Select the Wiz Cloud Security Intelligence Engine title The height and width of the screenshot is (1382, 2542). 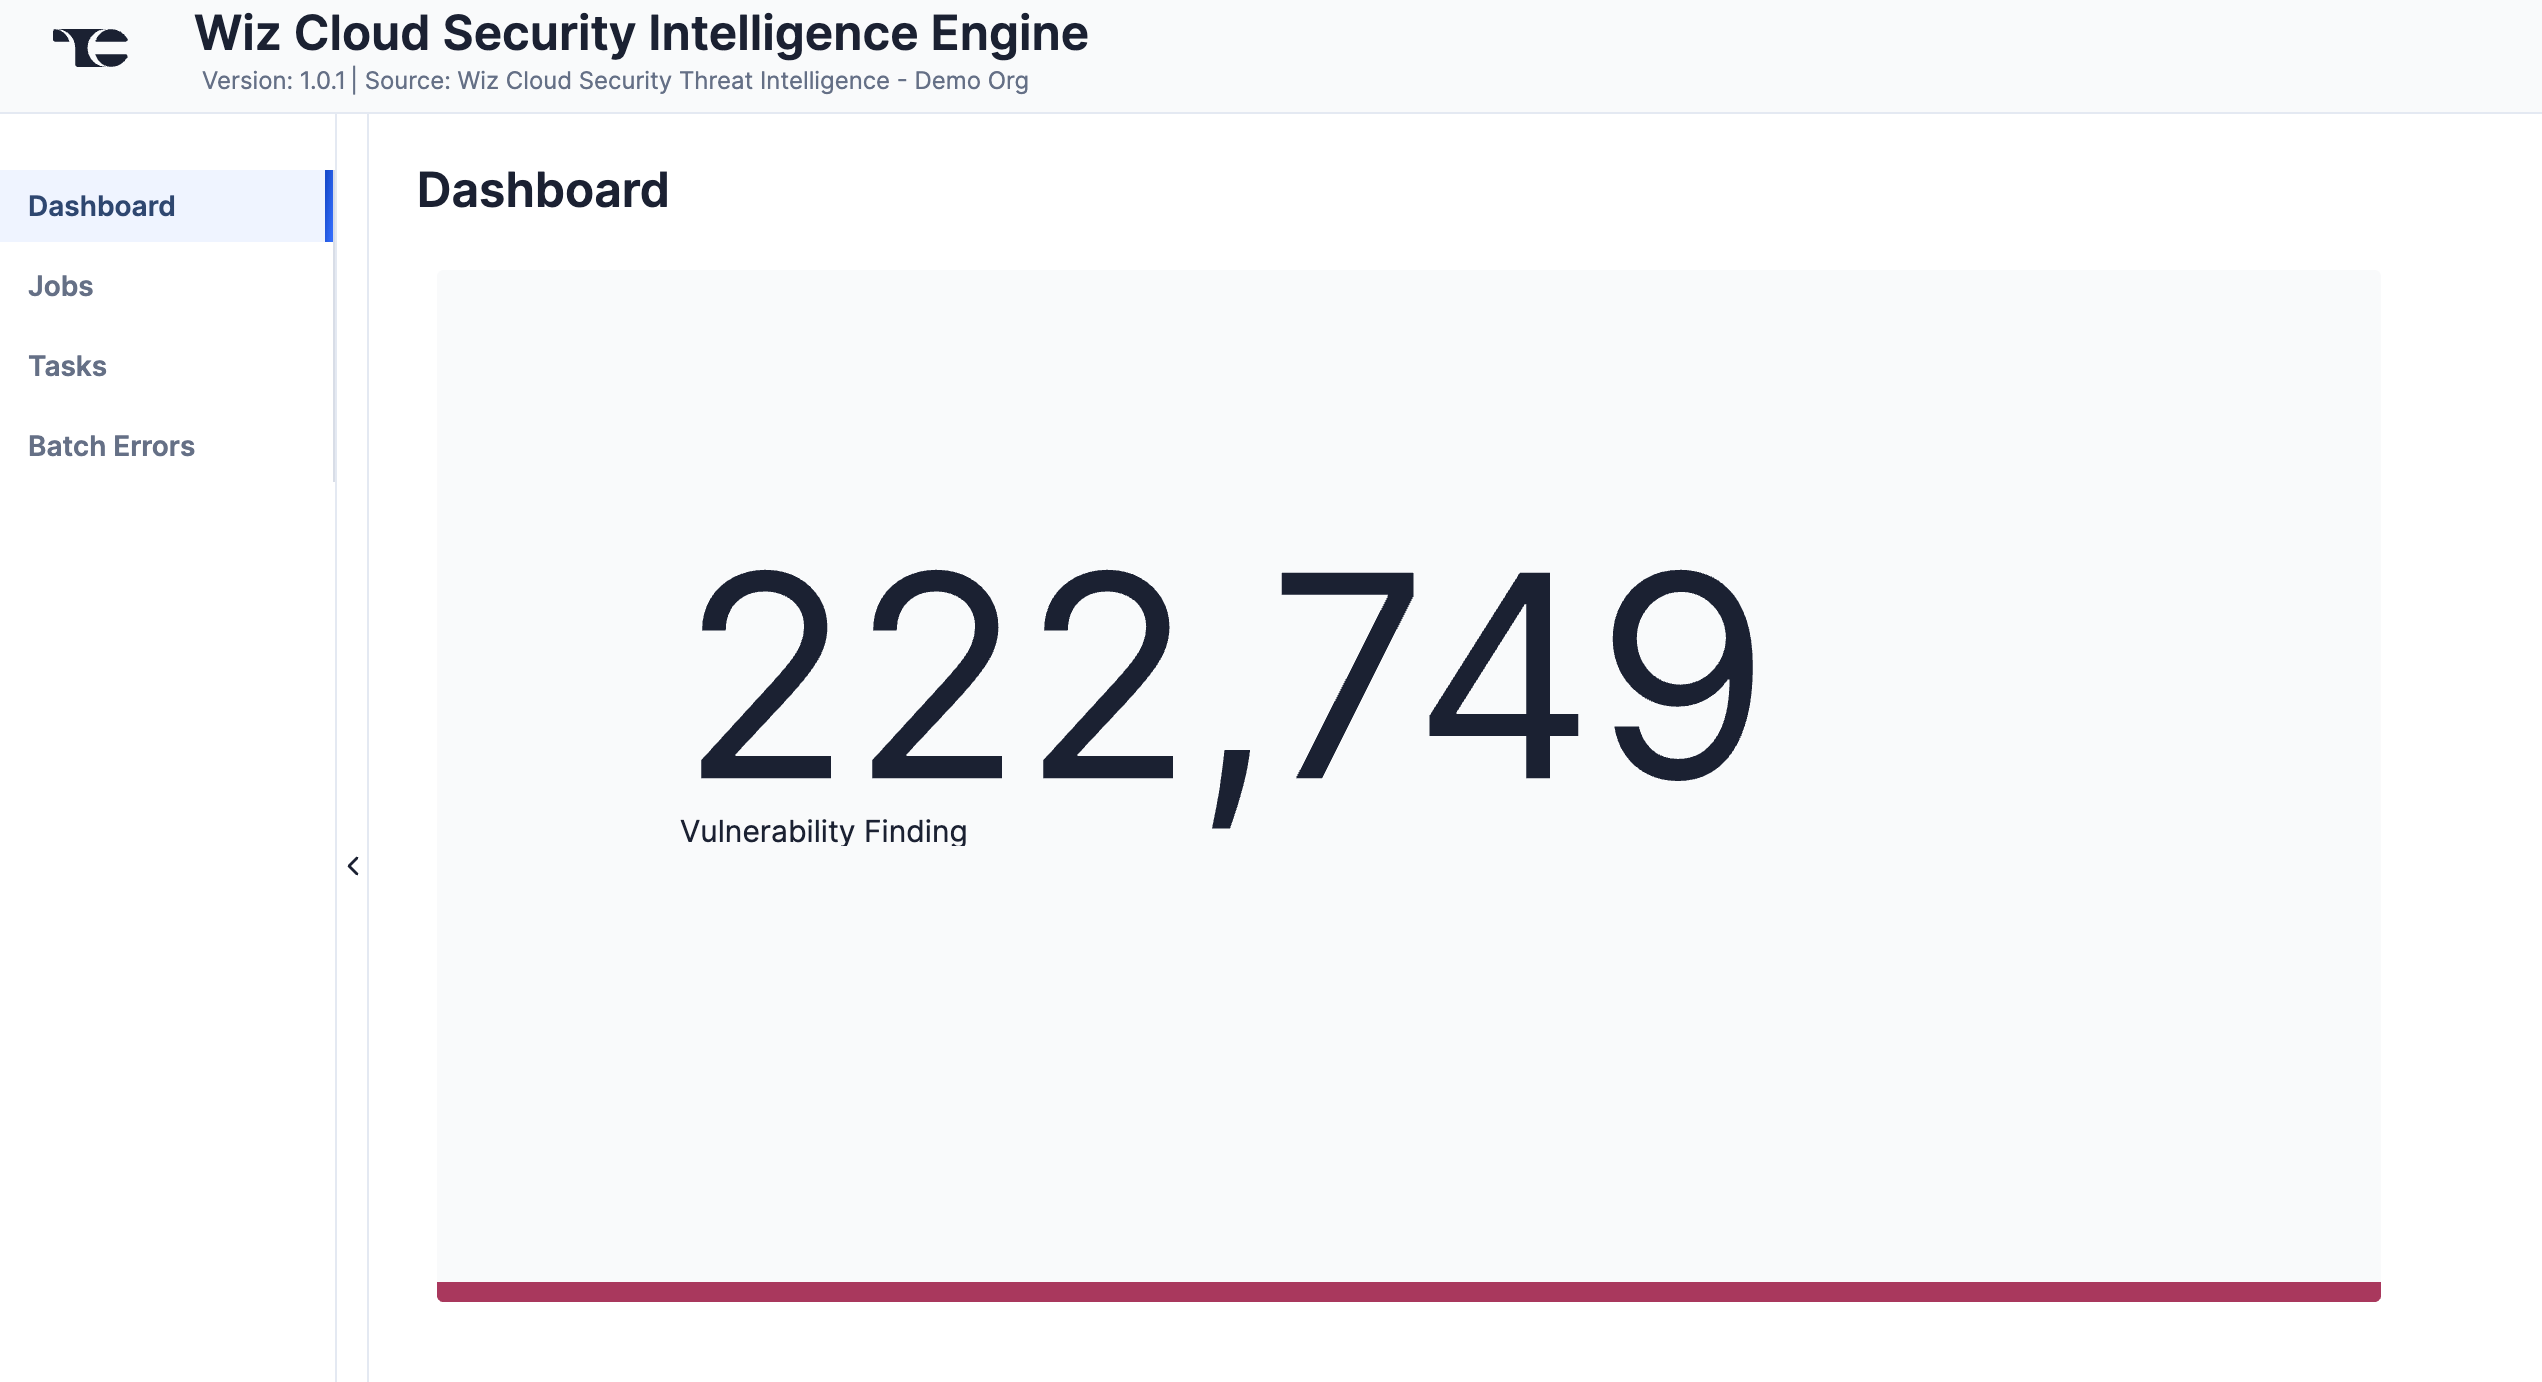(x=641, y=33)
